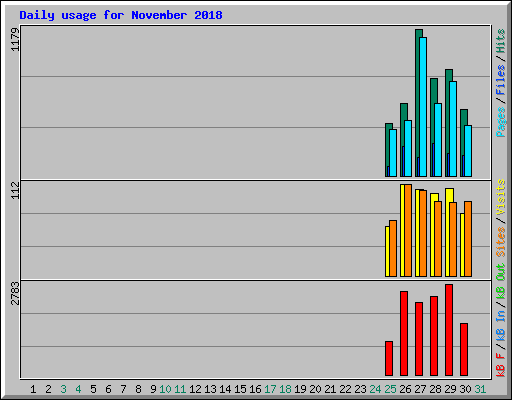Click the 'Files' legend label
The width and height of the screenshot is (512, 400).
[x=501, y=80]
